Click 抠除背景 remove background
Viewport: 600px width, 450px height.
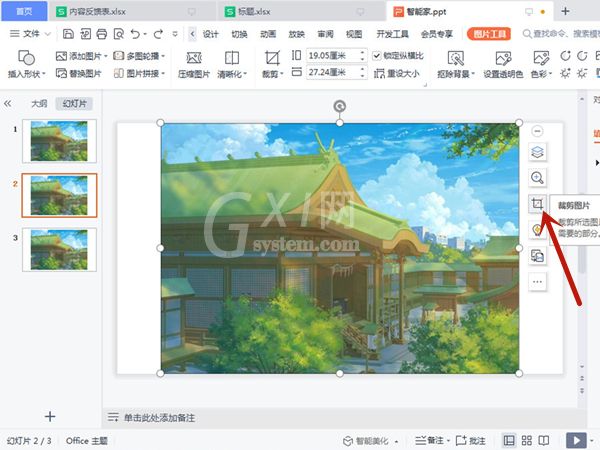(x=455, y=64)
